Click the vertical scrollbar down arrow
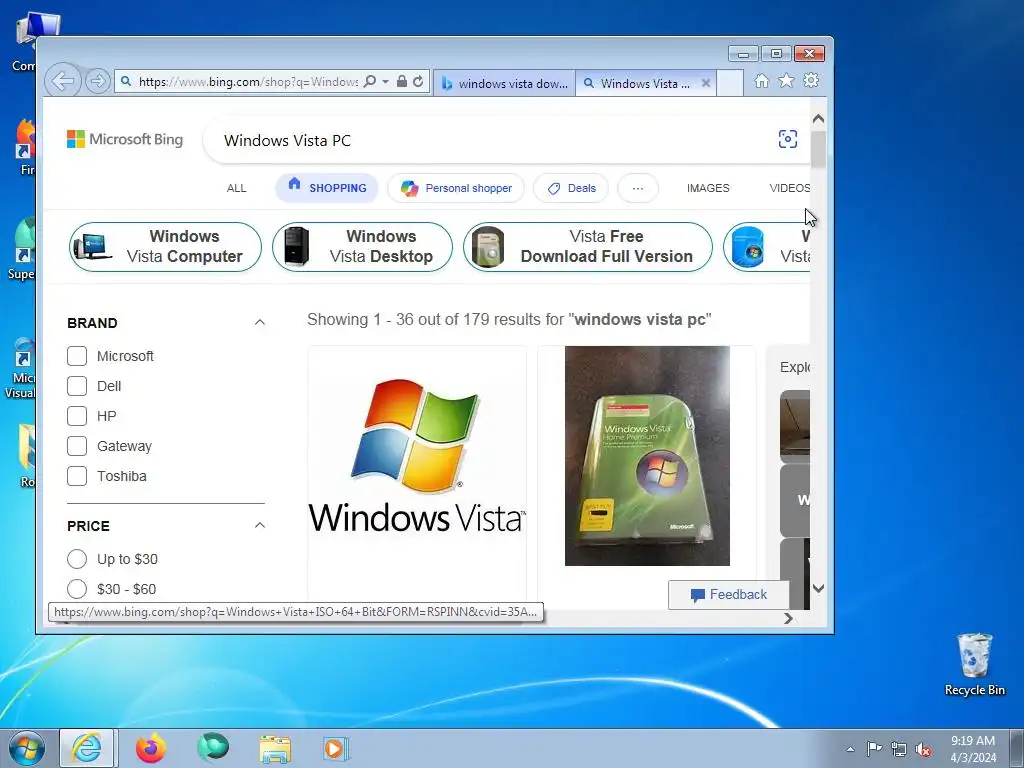This screenshot has width=1024, height=768. [818, 588]
